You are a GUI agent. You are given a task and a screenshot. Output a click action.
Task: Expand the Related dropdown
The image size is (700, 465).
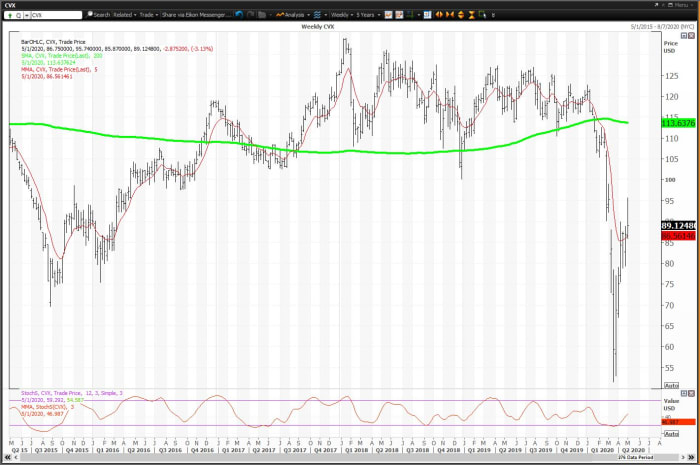click(125, 15)
